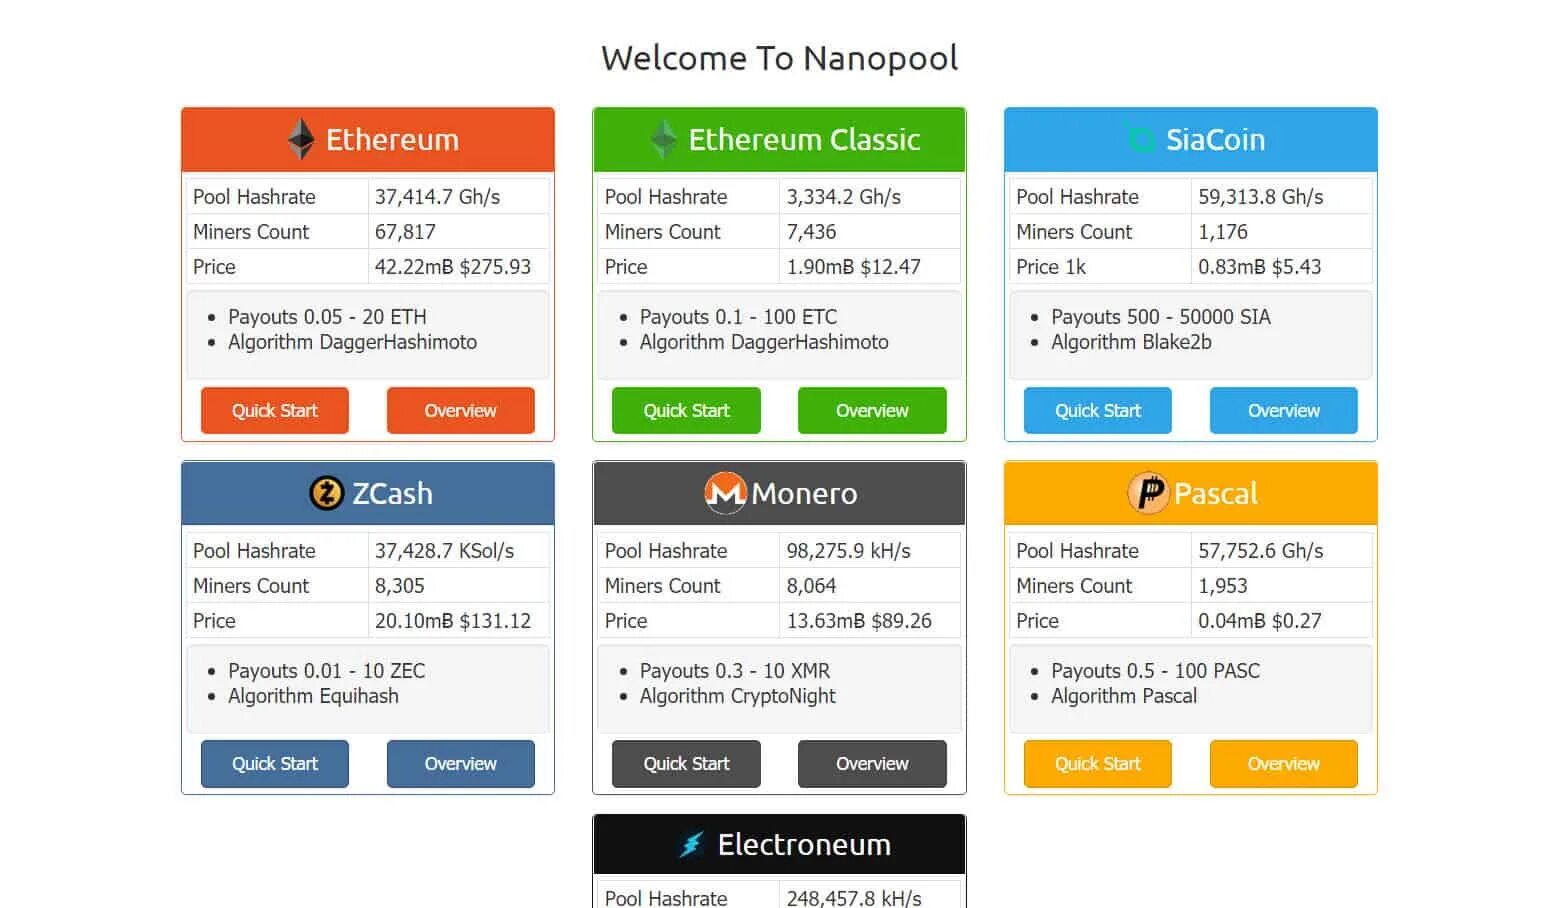Screen dimensions: 1548x908
Task: View Ethereum Classic Overview
Action: (x=872, y=410)
